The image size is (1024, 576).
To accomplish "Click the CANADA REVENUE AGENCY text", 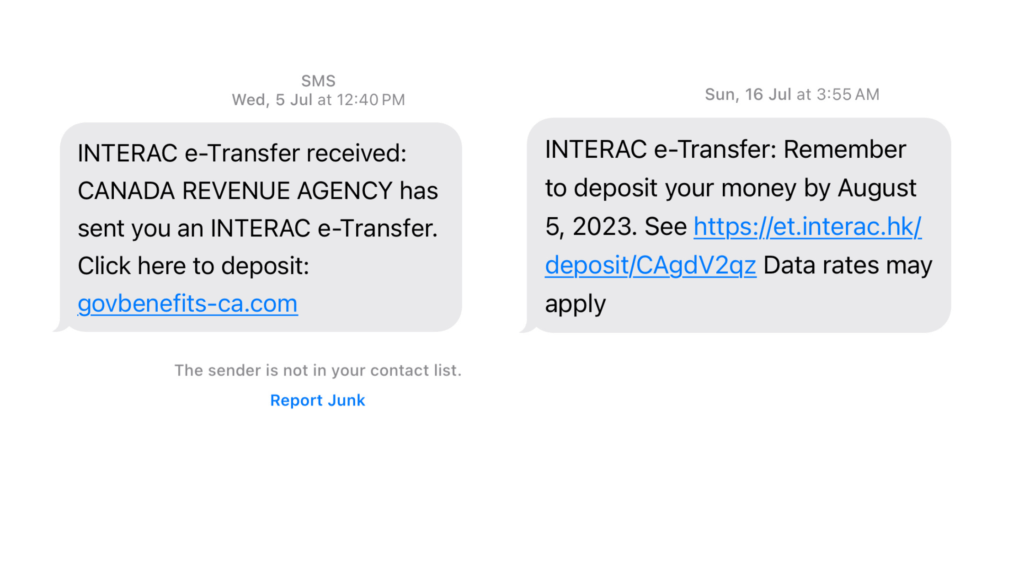I will [235, 190].
